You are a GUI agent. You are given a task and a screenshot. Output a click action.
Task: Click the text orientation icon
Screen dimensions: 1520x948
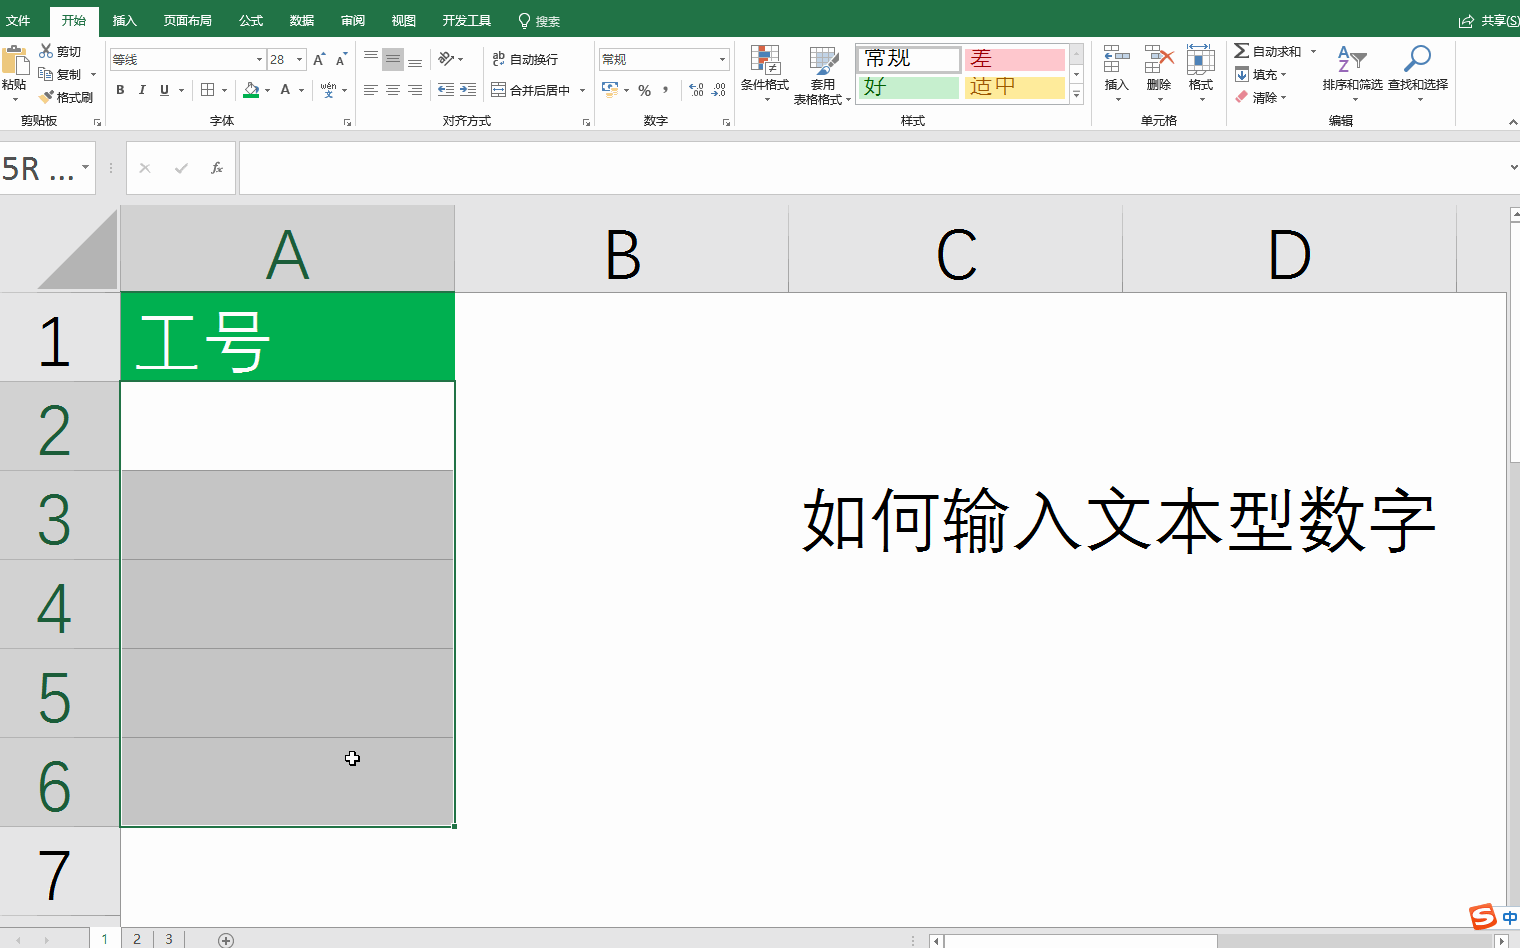click(446, 59)
